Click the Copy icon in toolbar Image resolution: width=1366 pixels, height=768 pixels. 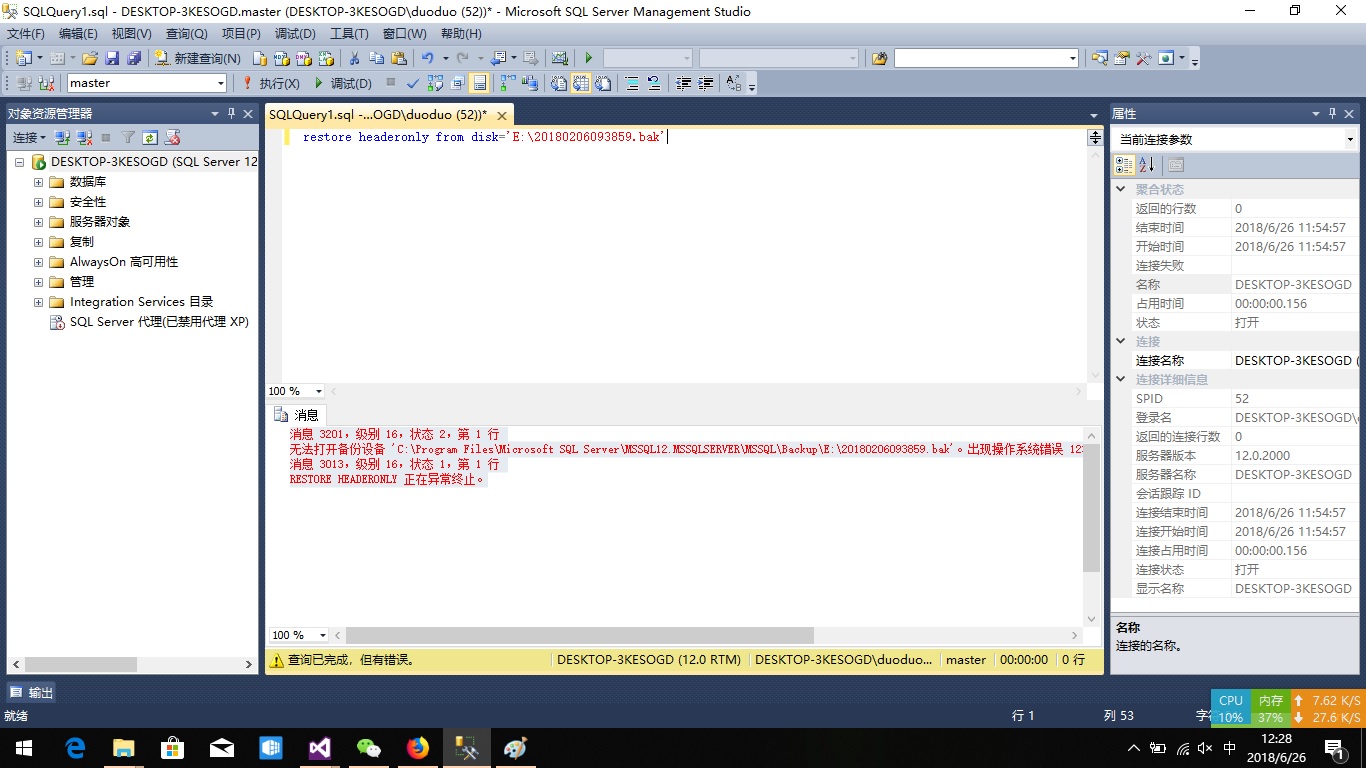376,58
